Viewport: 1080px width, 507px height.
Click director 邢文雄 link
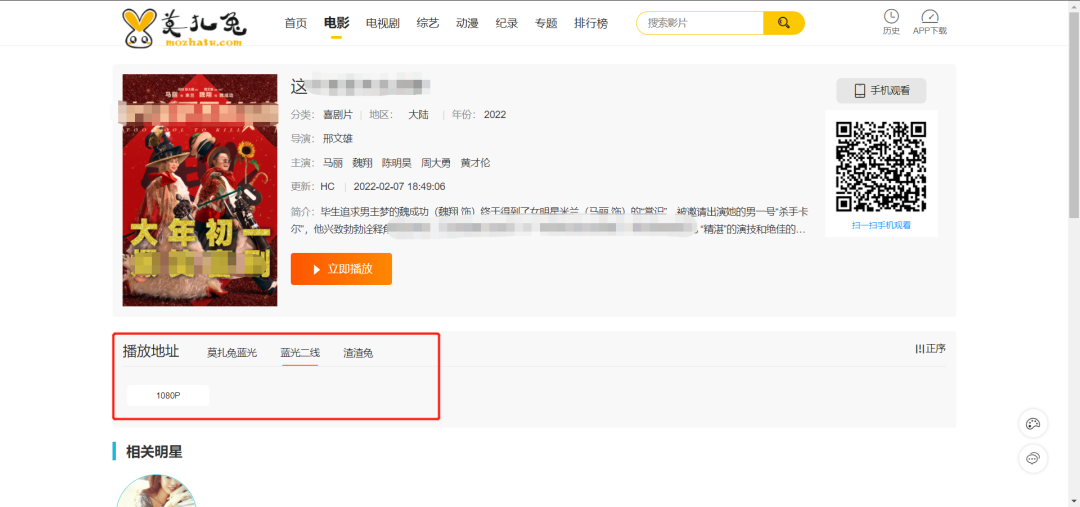(338, 138)
